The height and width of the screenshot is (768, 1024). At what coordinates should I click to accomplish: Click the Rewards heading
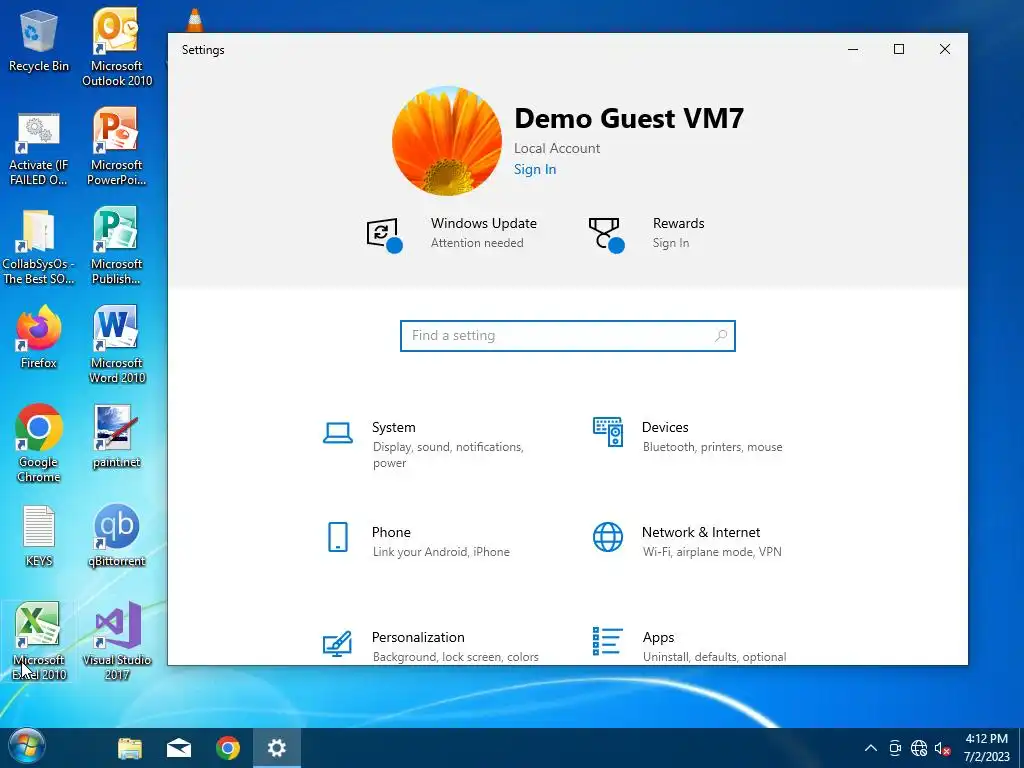[x=679, y=223]
